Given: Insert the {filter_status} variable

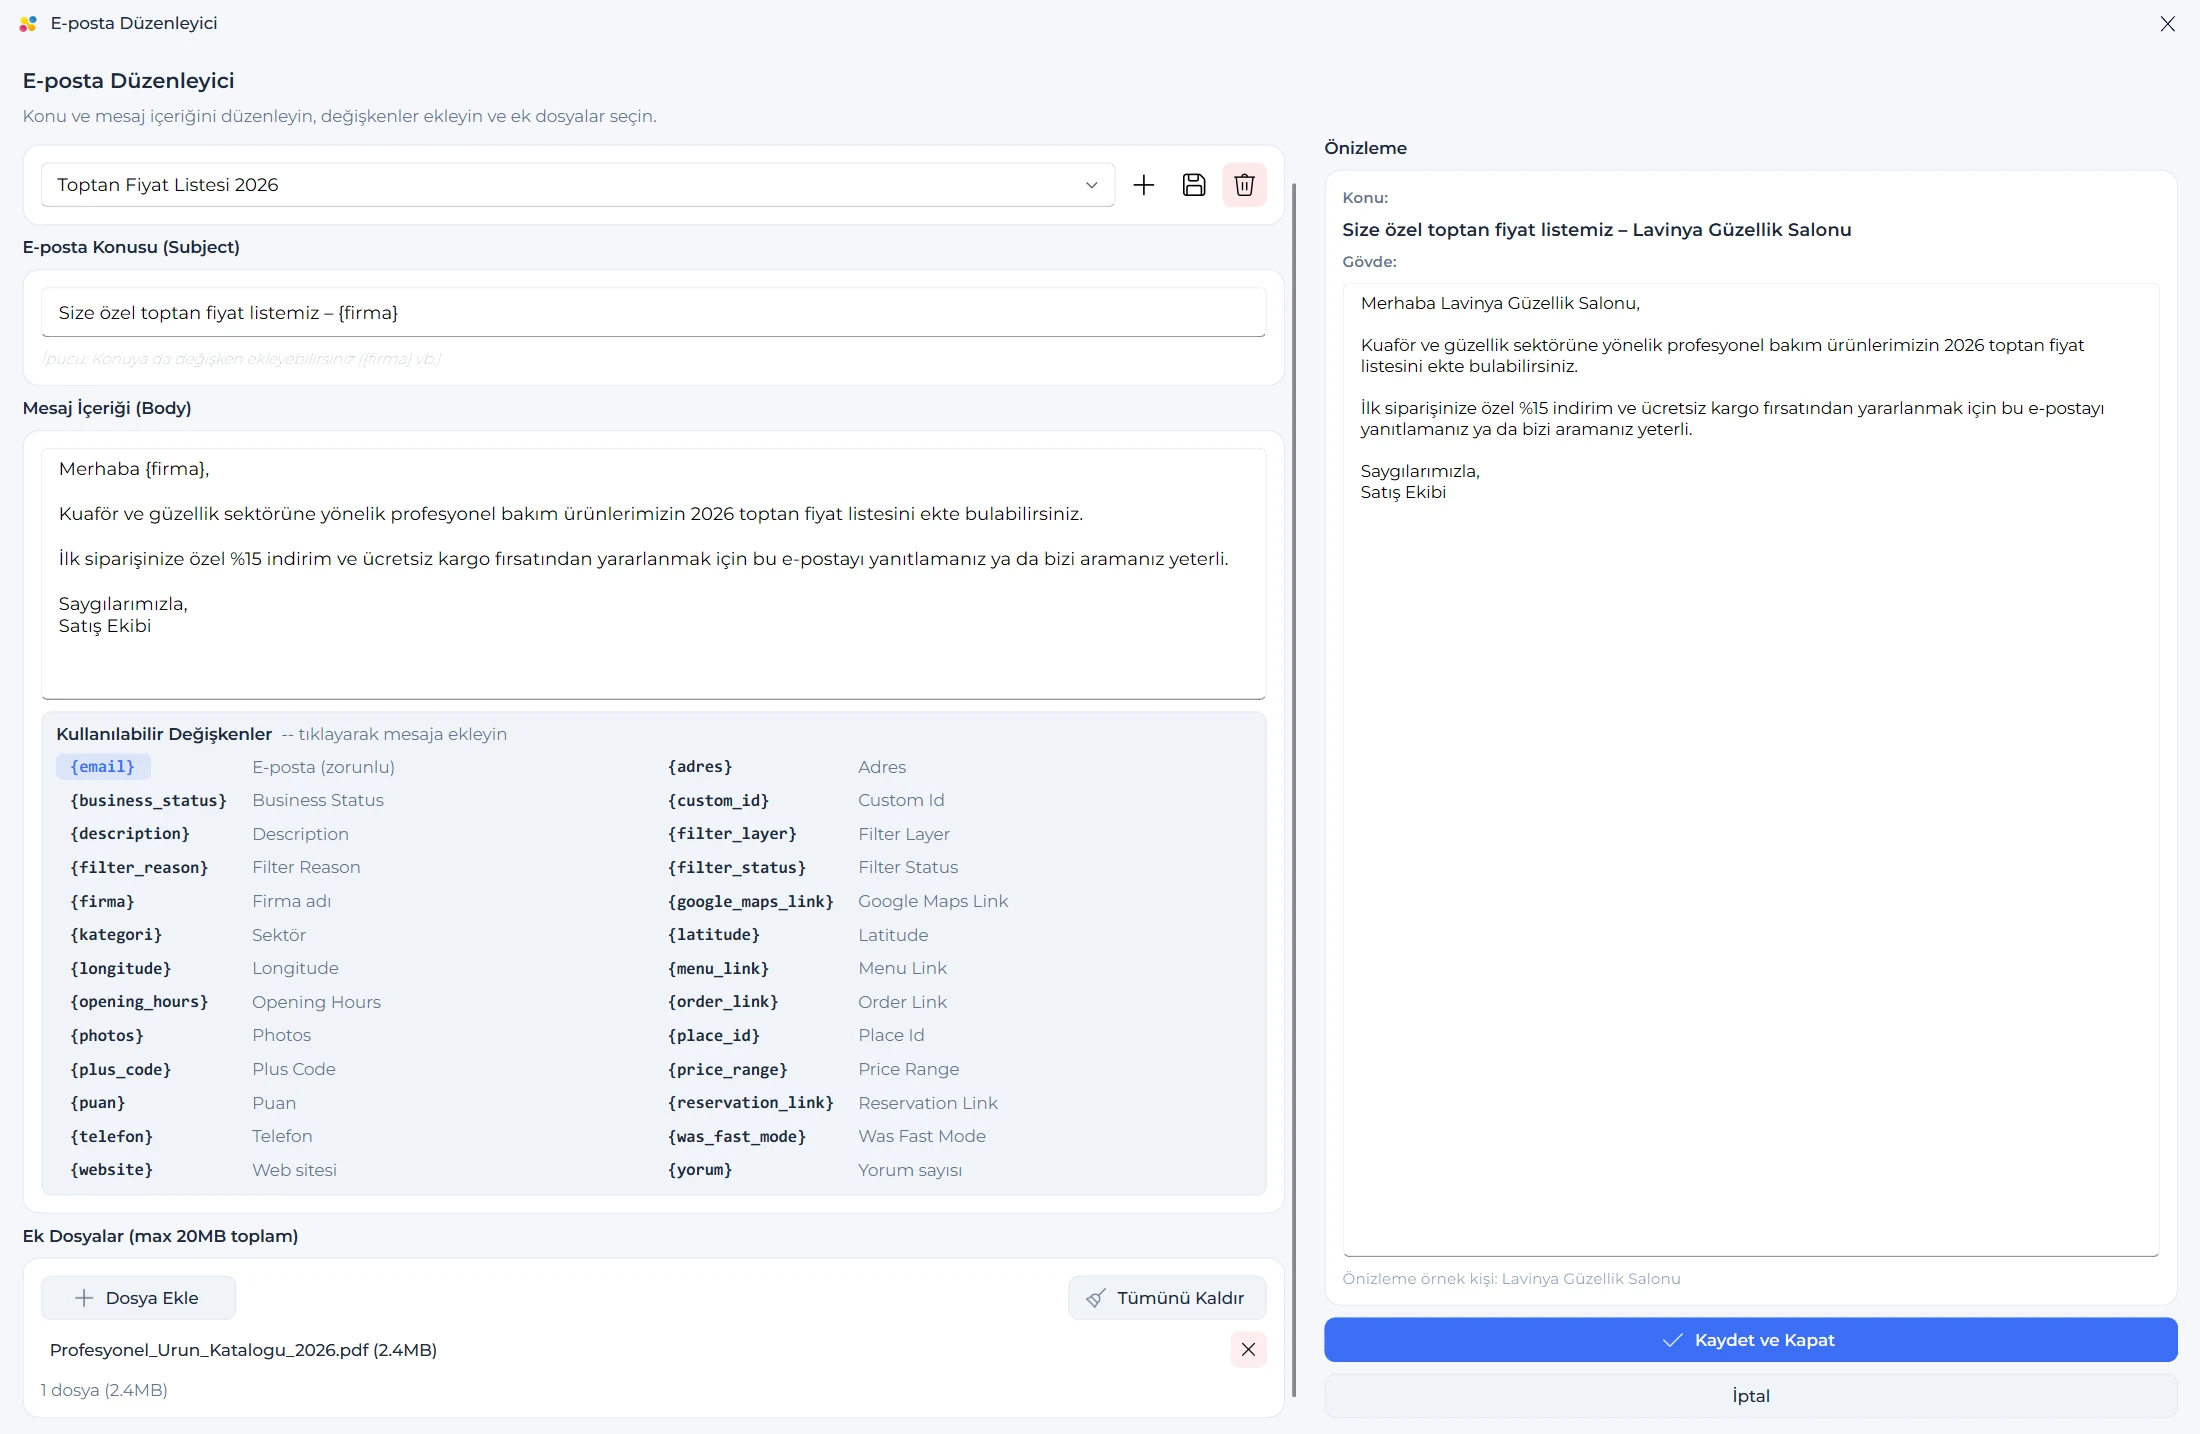Looking at the screenshot, I should coord(737,867).
